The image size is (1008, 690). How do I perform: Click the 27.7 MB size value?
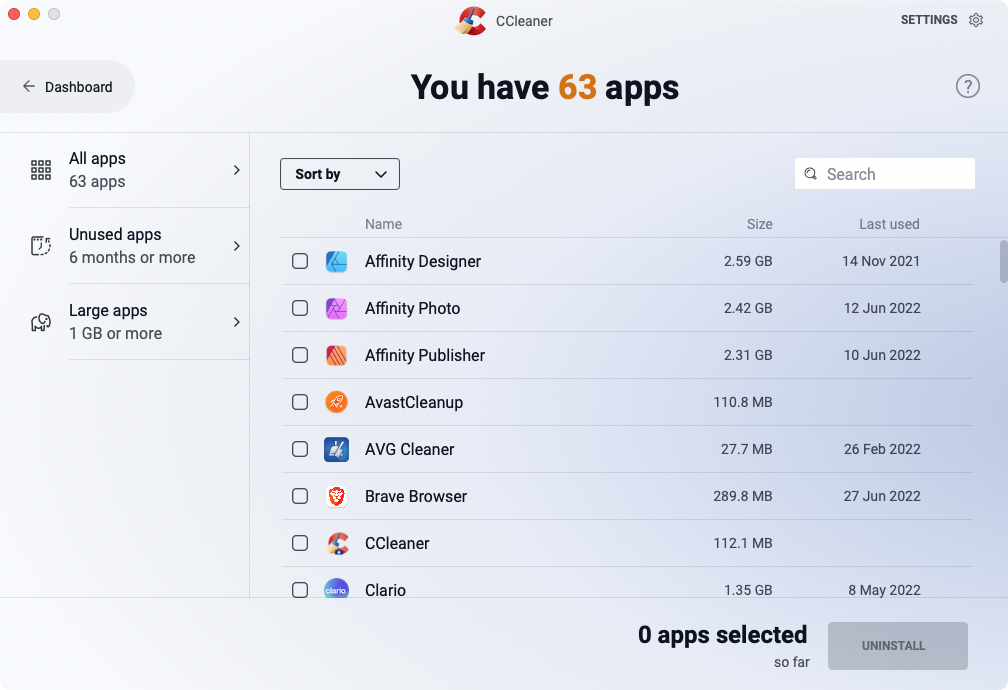(x=746, y=449)
